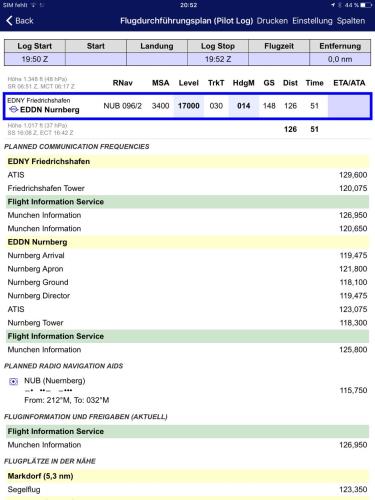Tap the MSA value 3400

point(160,106)
